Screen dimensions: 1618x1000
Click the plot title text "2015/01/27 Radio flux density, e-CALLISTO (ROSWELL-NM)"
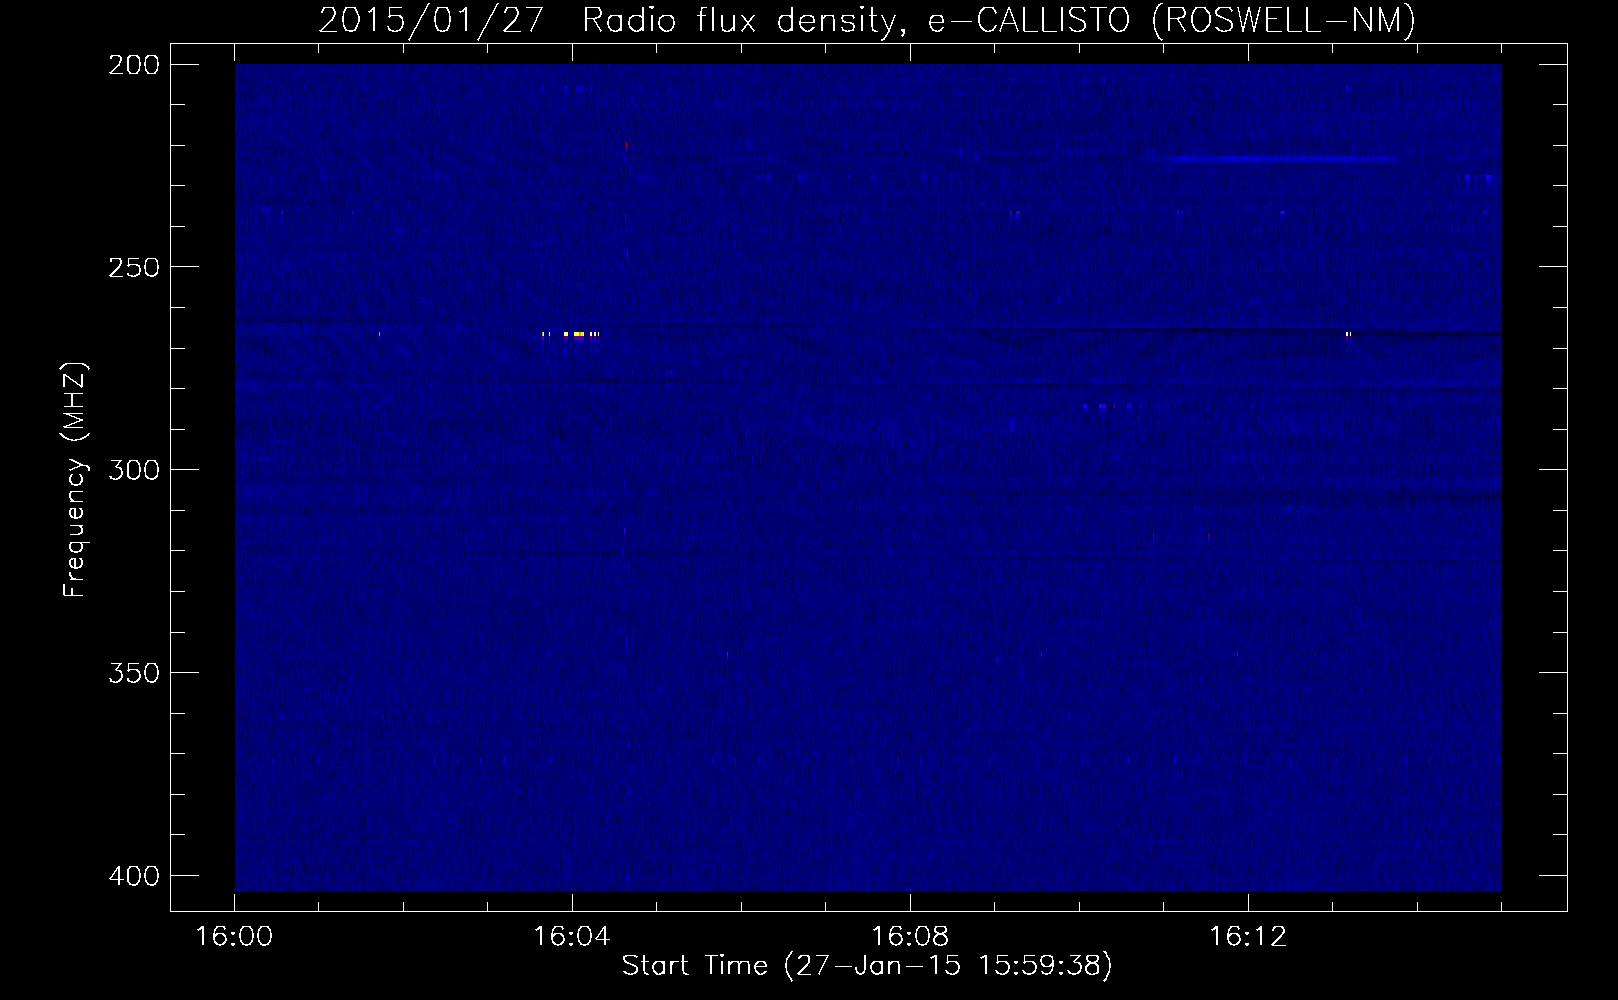tap(867, 21)
